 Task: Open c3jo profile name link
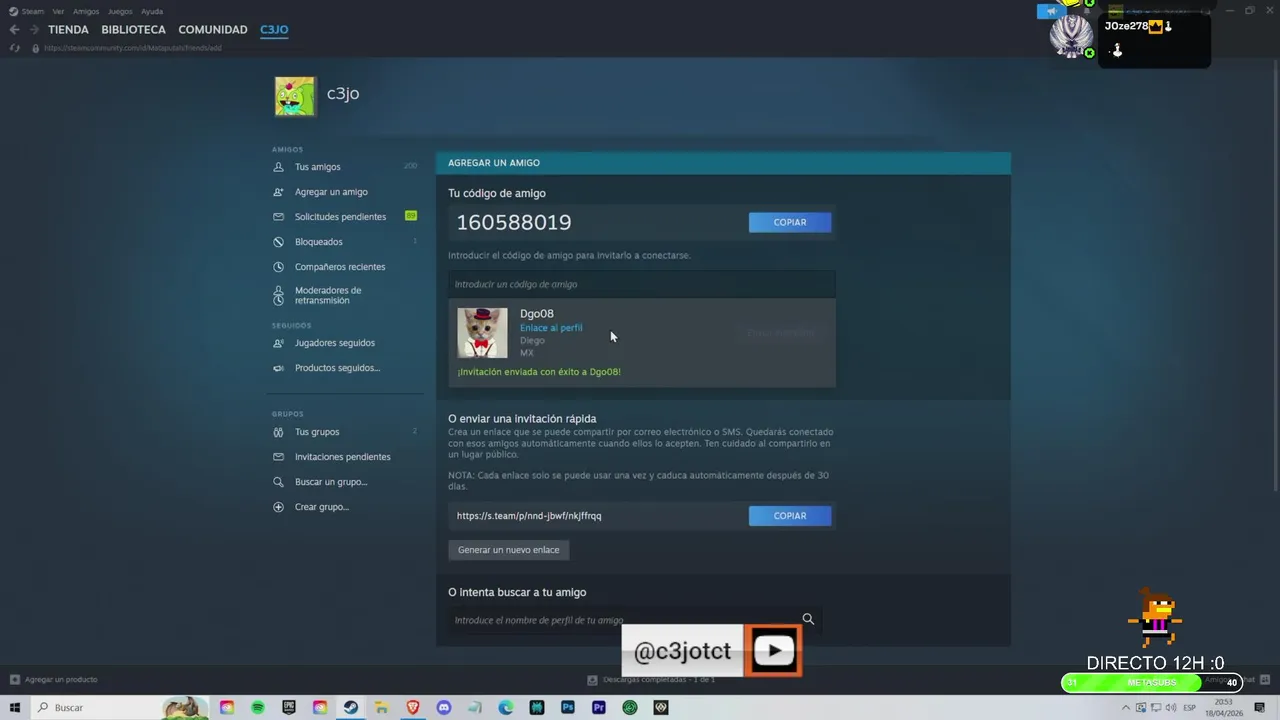tap(343, 94)
